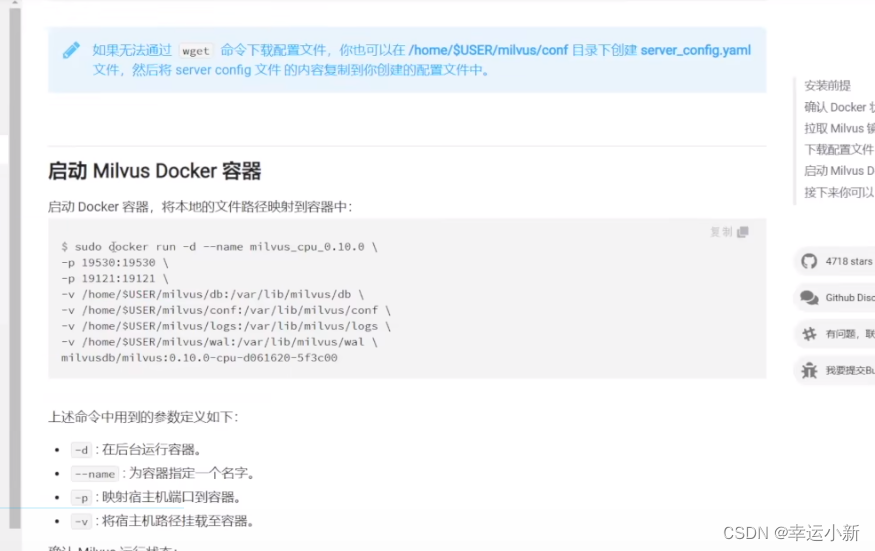
Task: Open the /home/$USER/milvus/conf link
Action: point(488,50)
